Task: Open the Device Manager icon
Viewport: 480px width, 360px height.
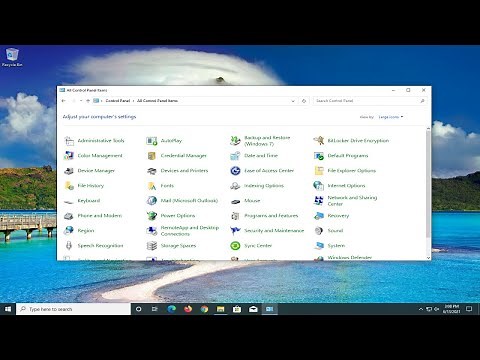Action: pos(69,171)
